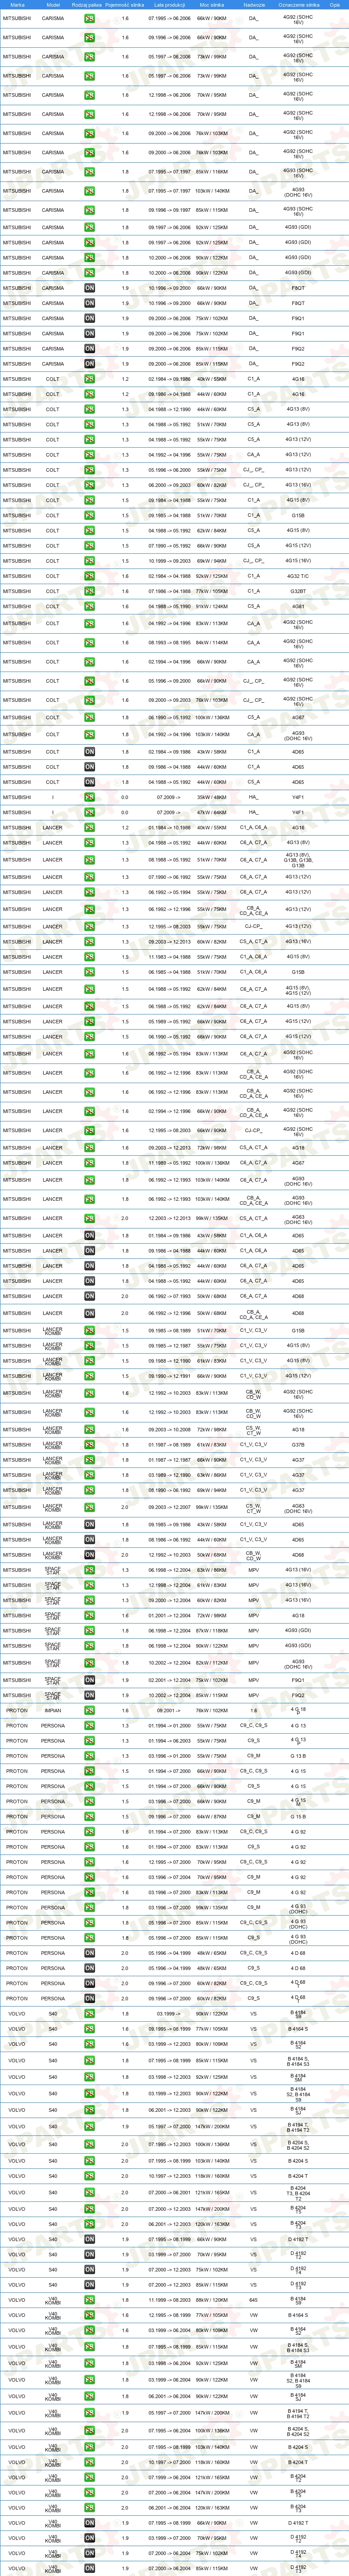Select SPACE STAR engine code F9Q1
The image size is (349, 2576).
coord(298,1680)
